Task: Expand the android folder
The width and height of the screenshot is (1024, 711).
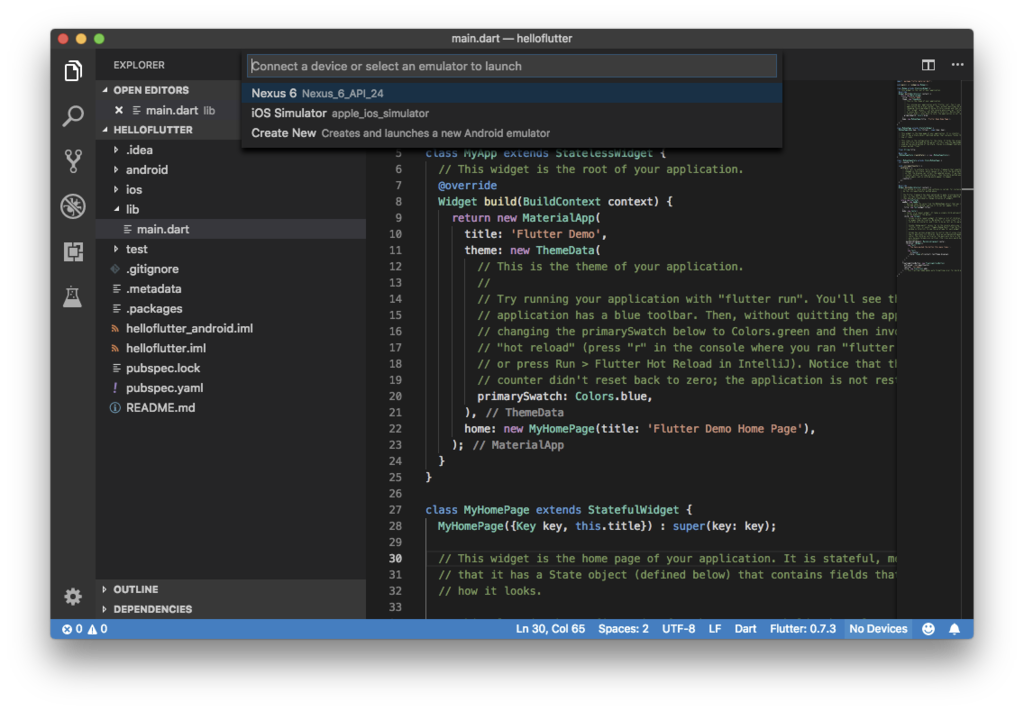Action: pyautogui.click(x=116, y=170)
